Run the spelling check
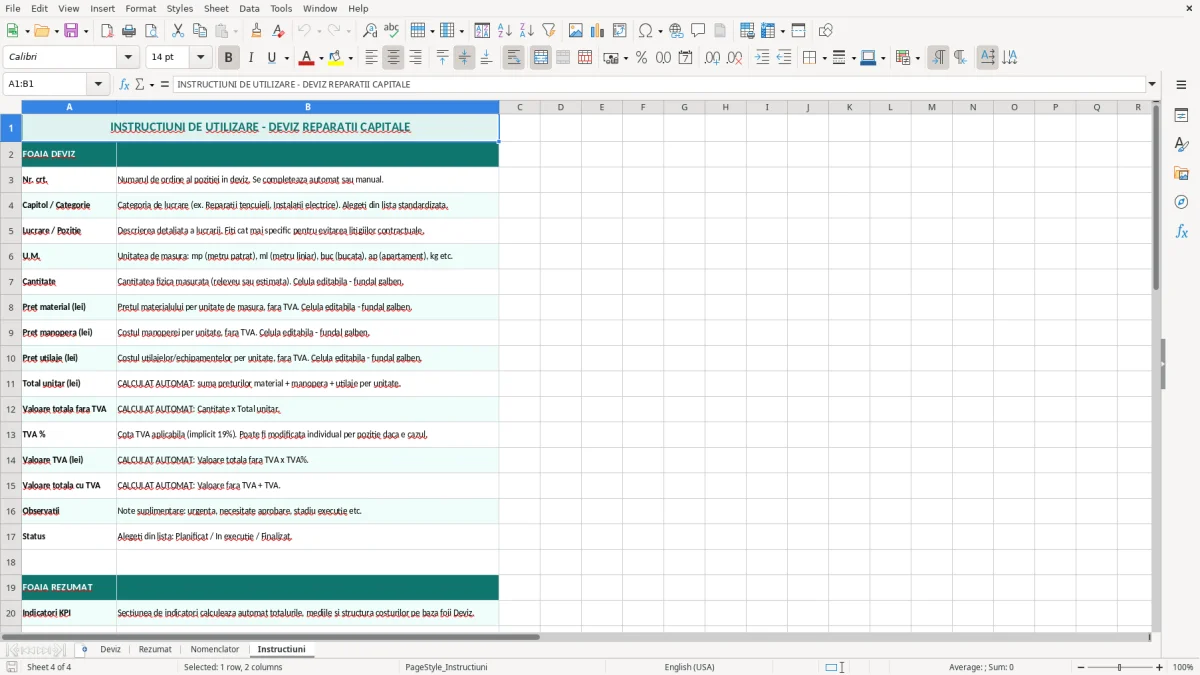This screenshot has height=675, width=1200. (x=391, y=31)
